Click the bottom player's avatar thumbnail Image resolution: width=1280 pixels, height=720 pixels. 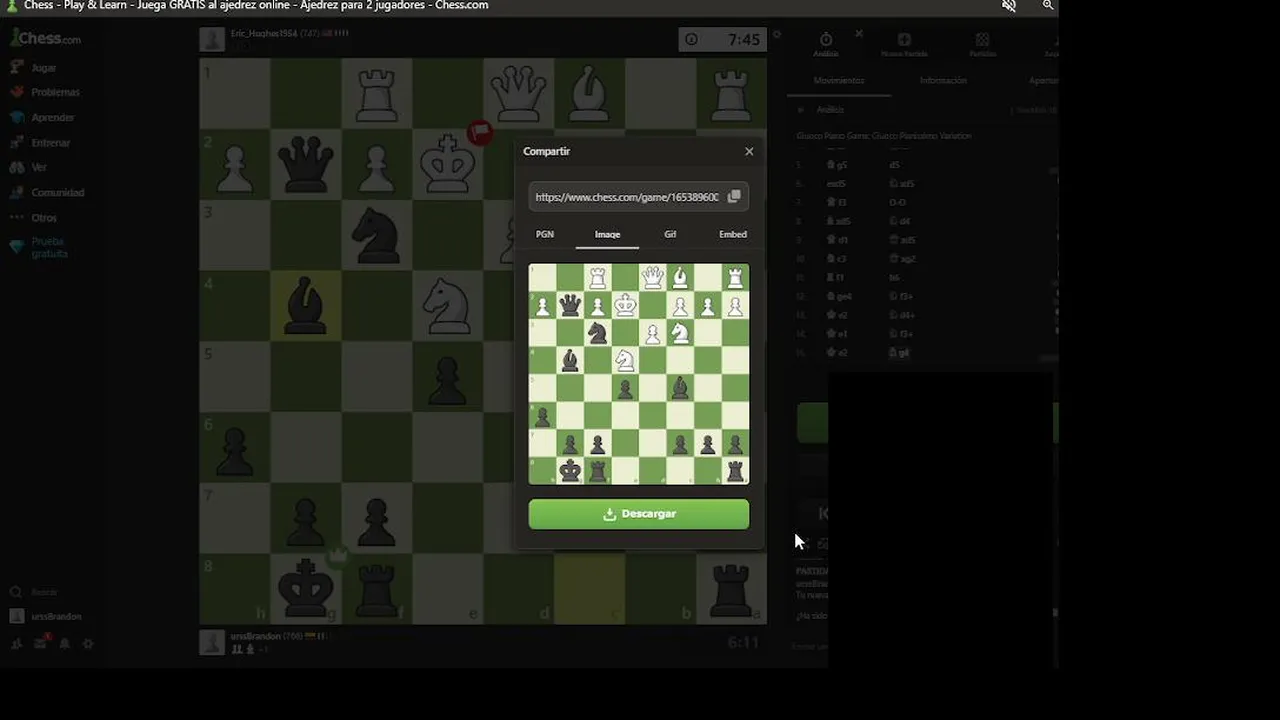click(x=212, y=642)
